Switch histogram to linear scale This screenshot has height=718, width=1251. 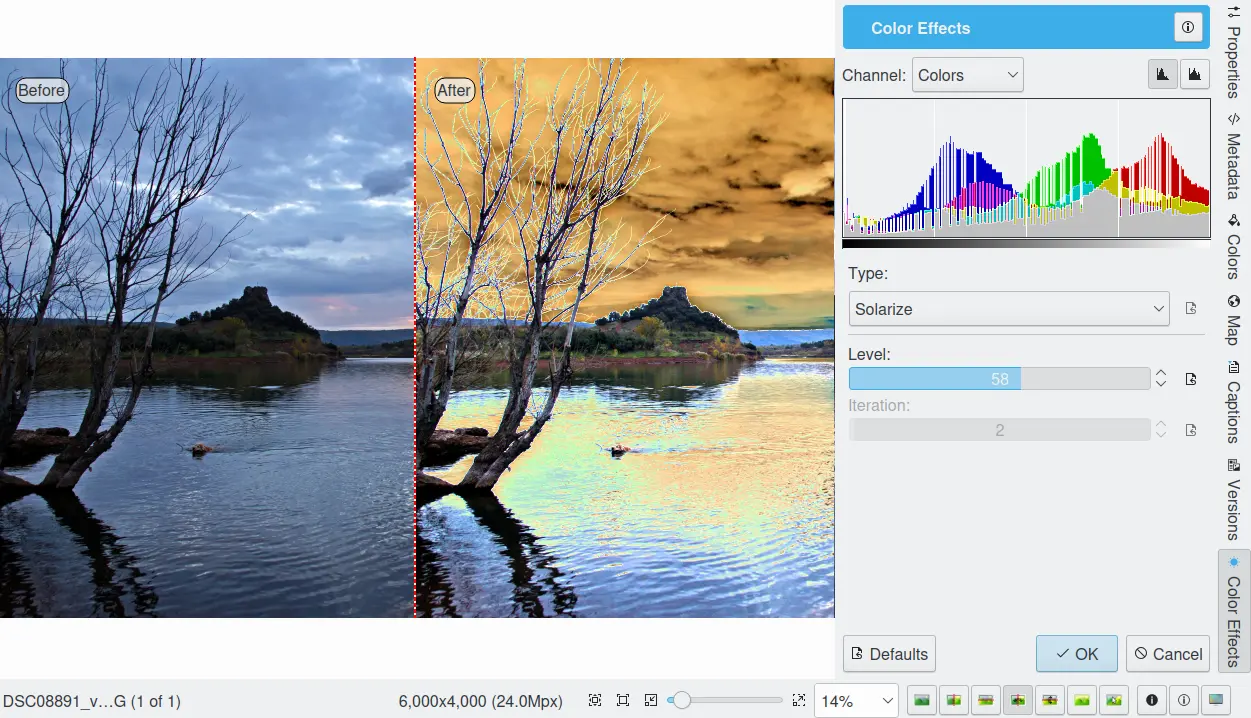tap(1162, 75)
